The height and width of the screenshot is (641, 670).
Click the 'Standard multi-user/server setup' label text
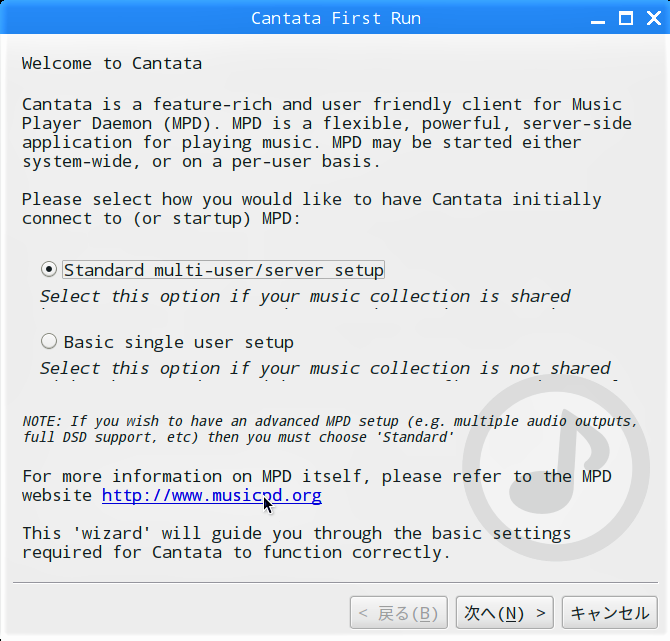[x=223, y=270]
